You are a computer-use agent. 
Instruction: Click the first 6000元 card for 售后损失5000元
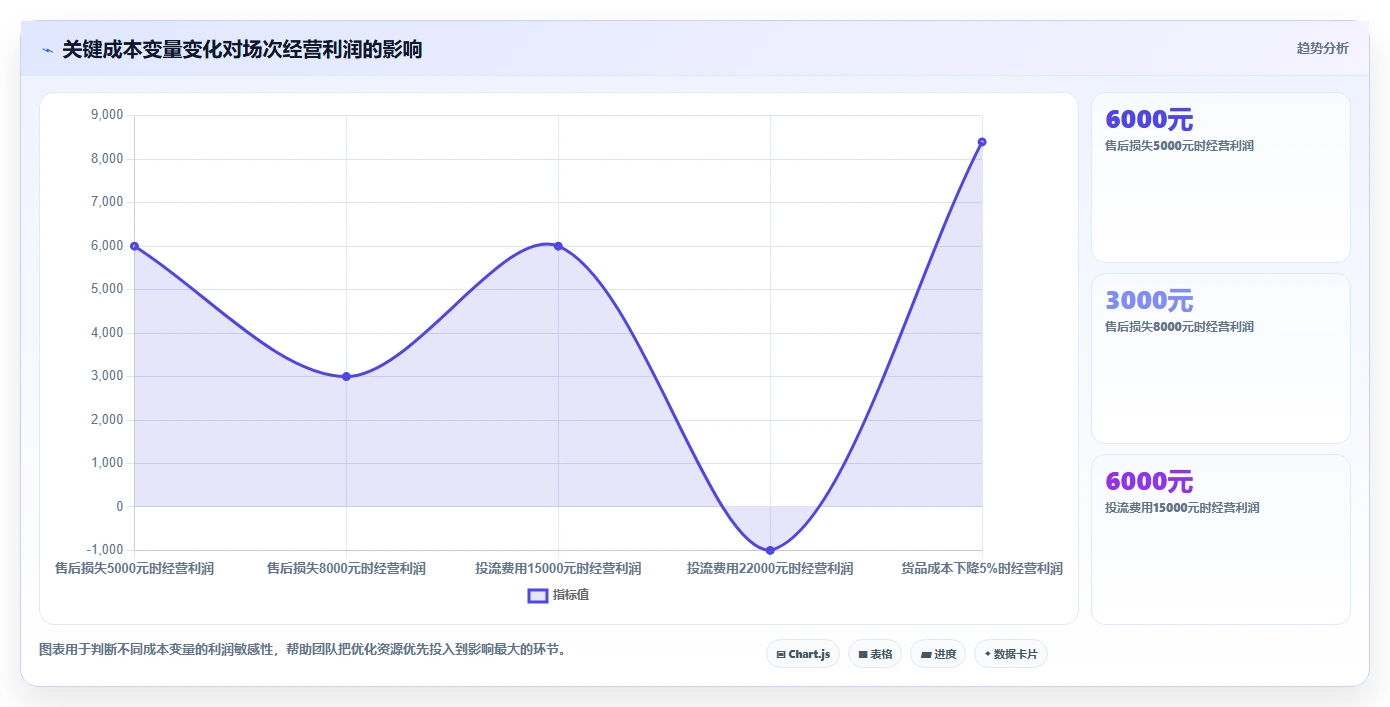1221,177
